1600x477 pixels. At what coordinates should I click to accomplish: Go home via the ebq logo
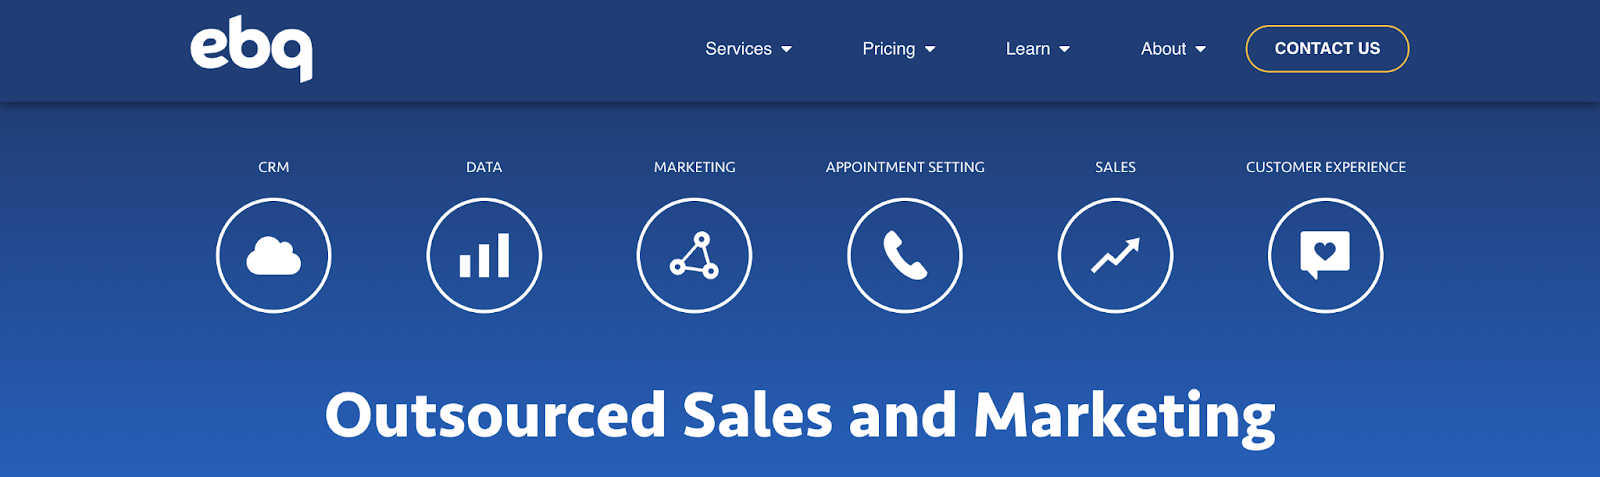pos(252,49)
